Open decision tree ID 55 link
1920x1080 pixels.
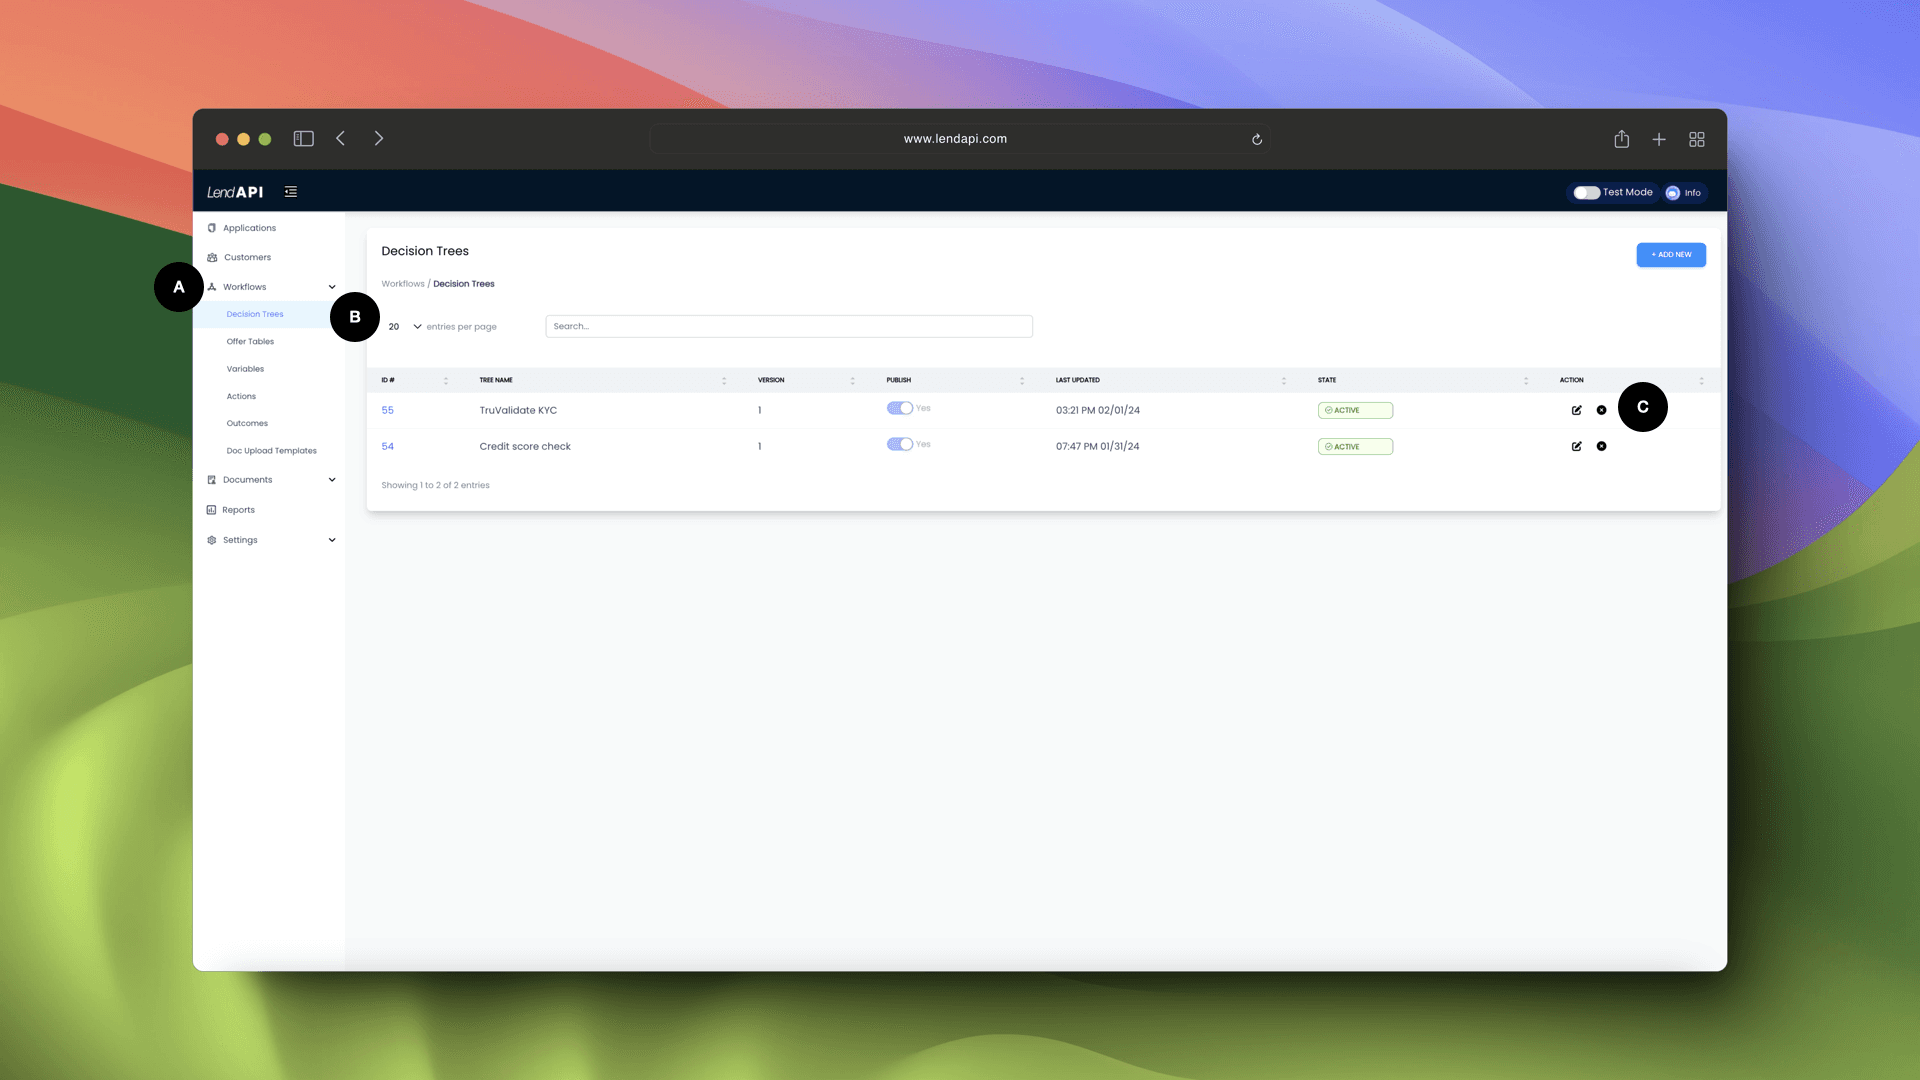point(387,410)
